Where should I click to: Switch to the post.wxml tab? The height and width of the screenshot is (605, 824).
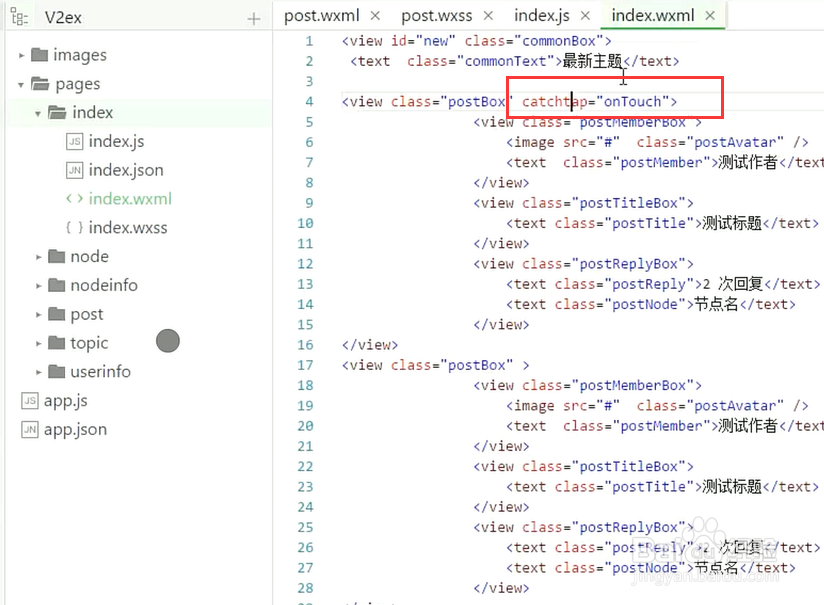(322, 16)
